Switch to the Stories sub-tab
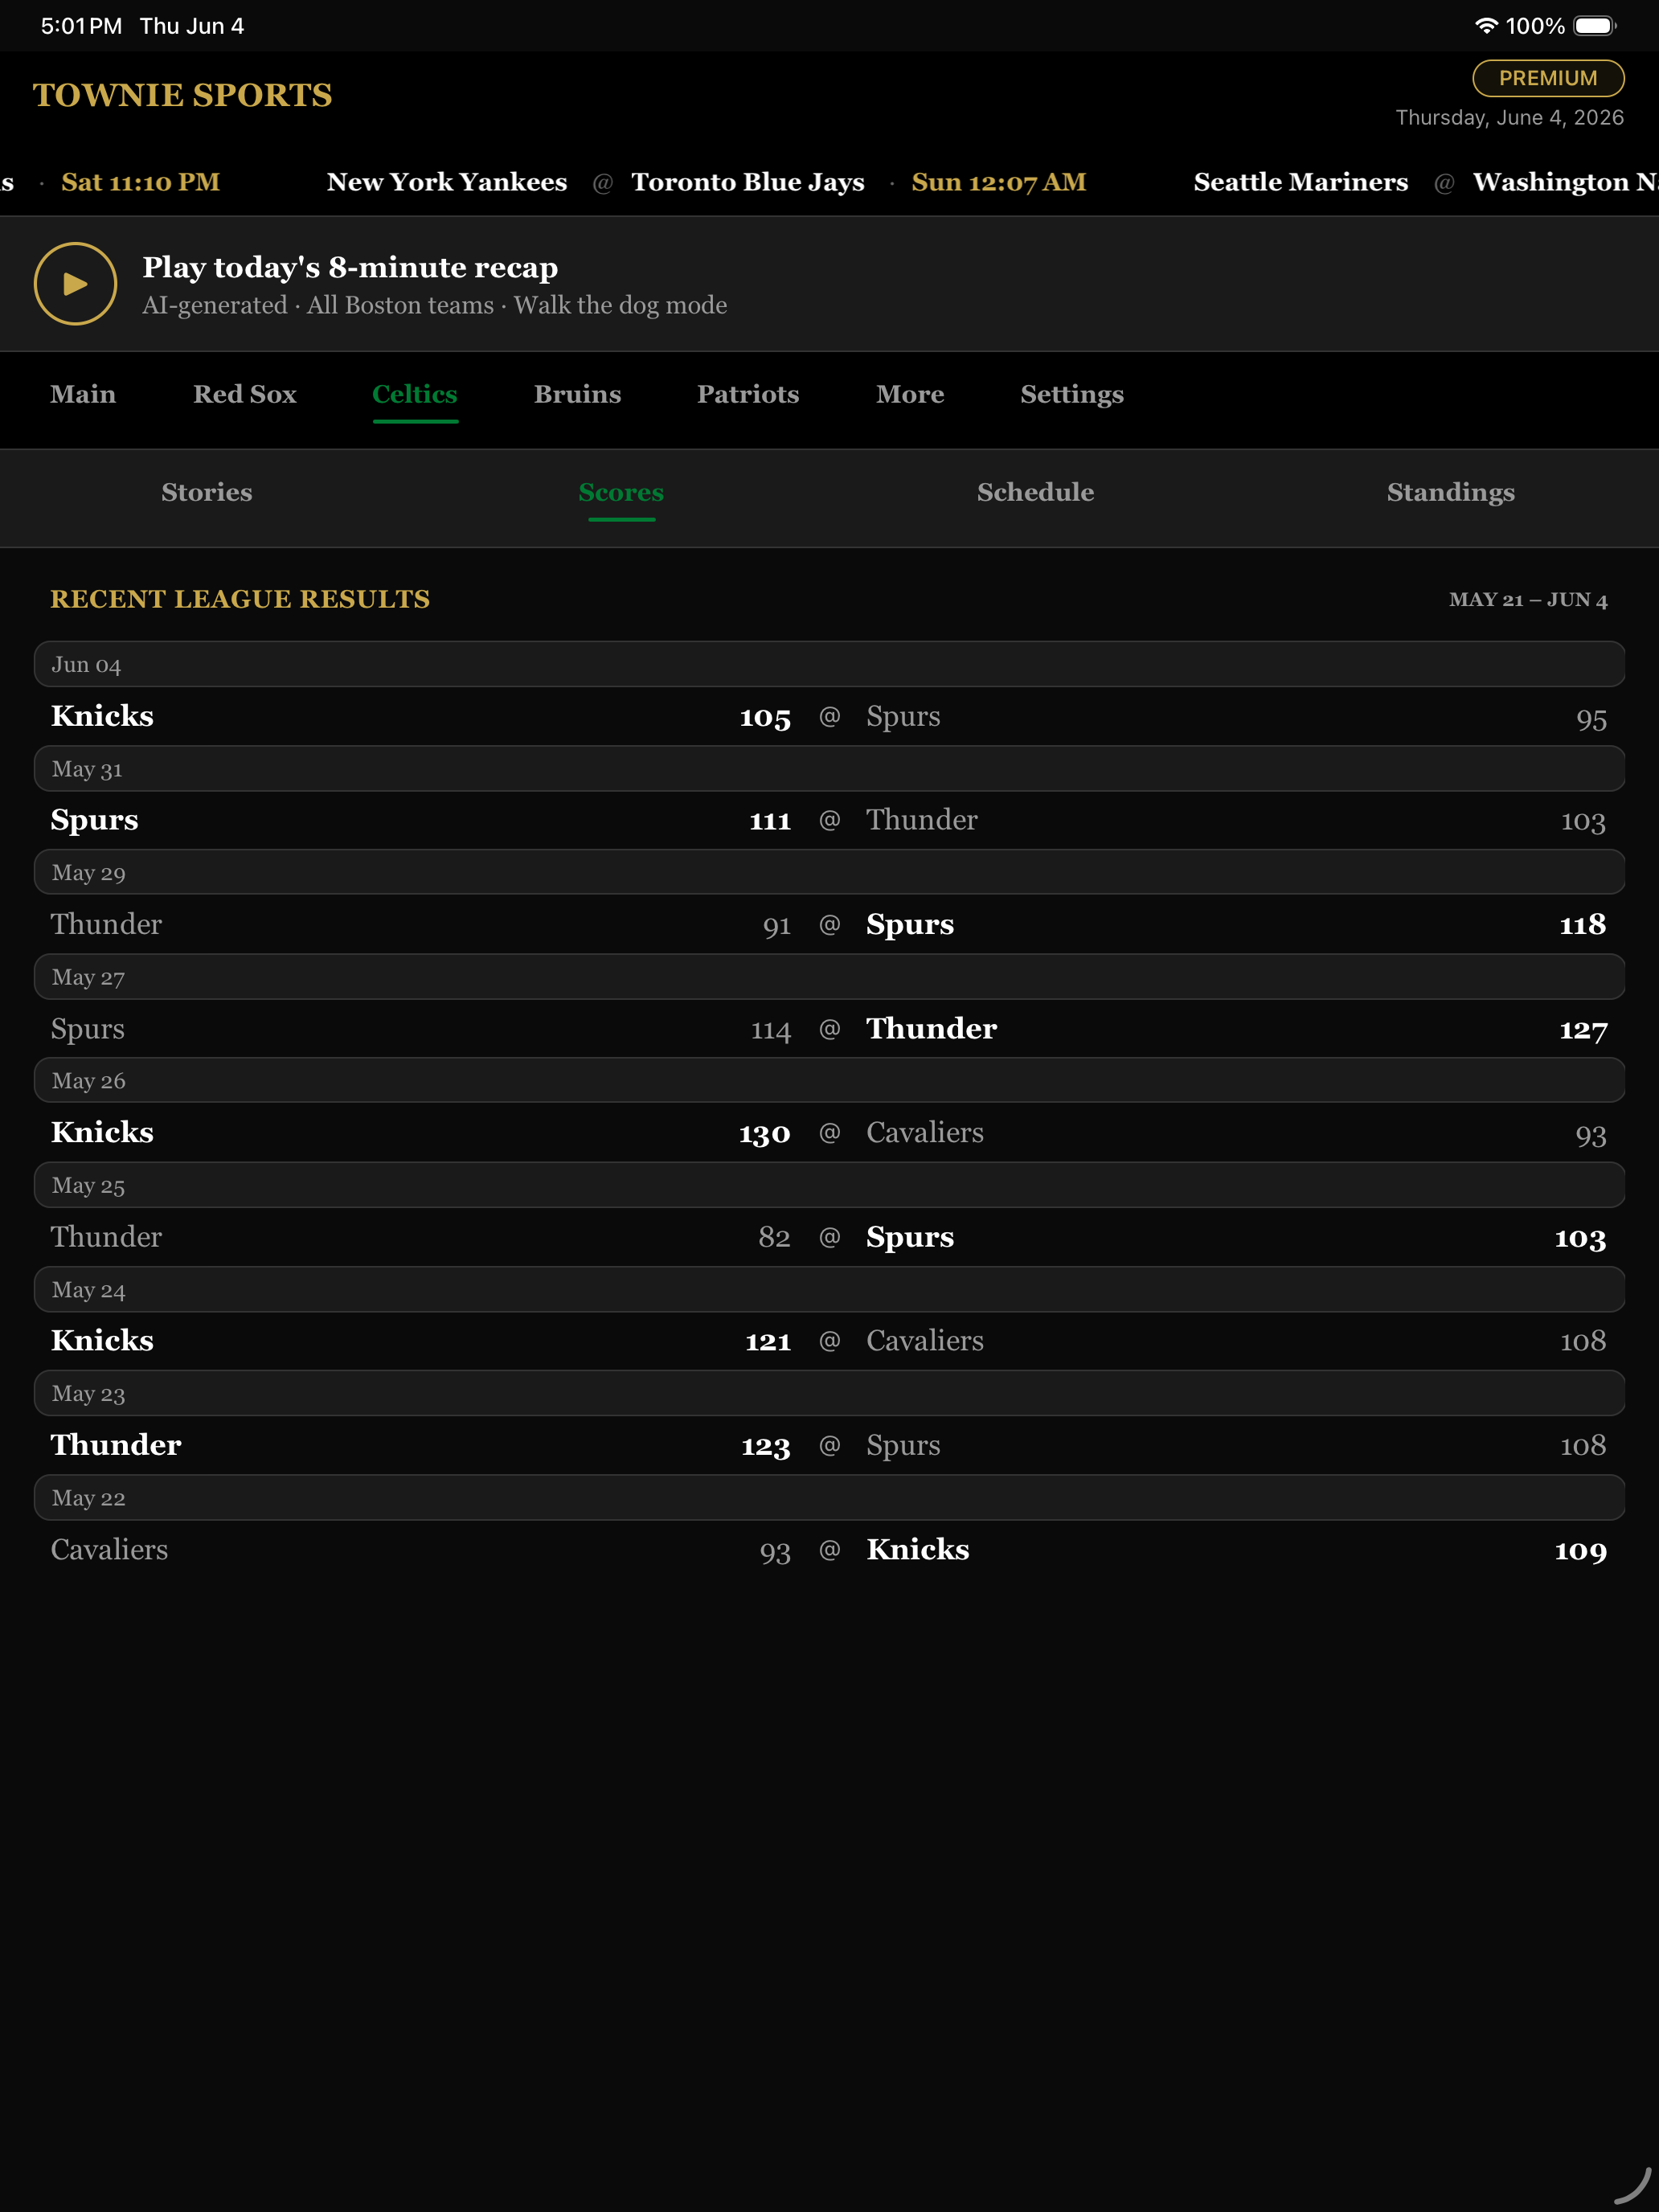The image size is (1659, 2212). [x=207, y=492]
